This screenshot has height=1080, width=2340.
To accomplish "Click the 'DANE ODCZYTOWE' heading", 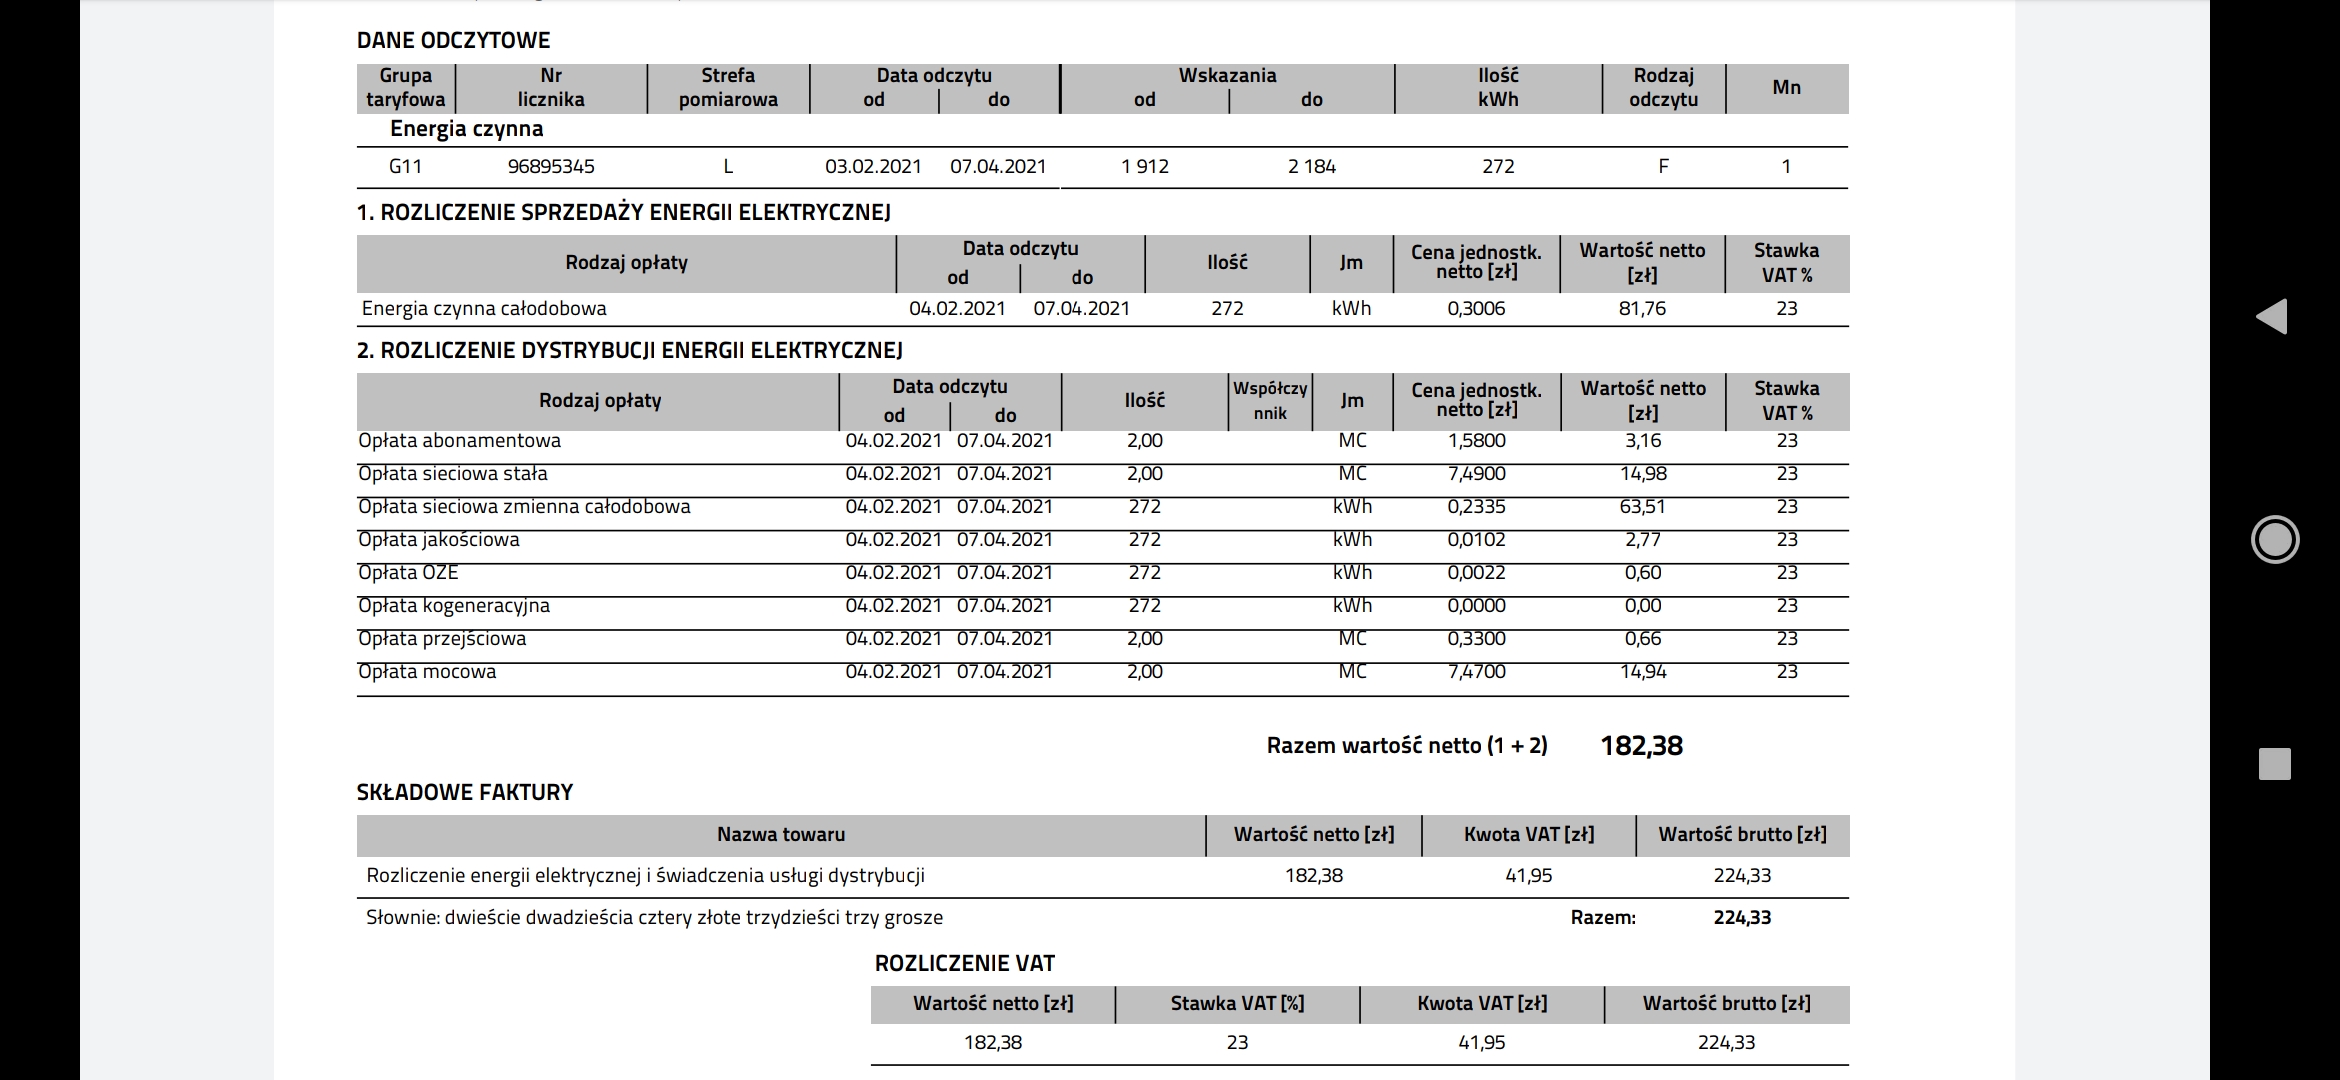I will tap(453, 40).
